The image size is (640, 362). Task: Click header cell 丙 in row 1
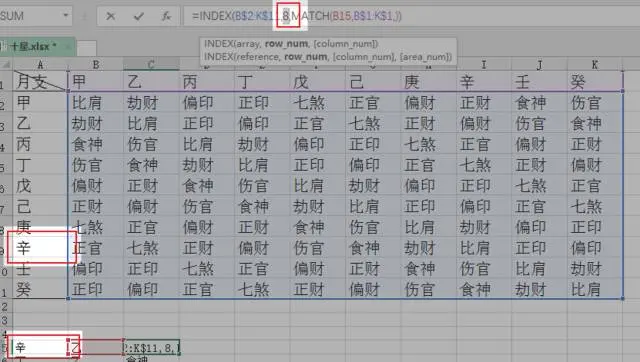coord(207,82)
